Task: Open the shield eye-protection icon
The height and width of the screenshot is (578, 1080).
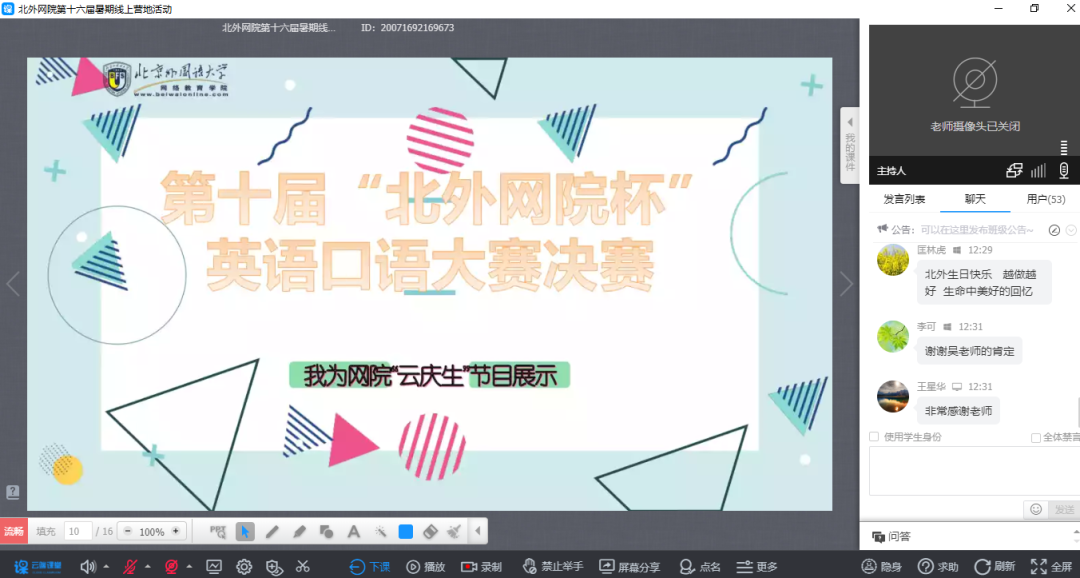Action: 274,566
